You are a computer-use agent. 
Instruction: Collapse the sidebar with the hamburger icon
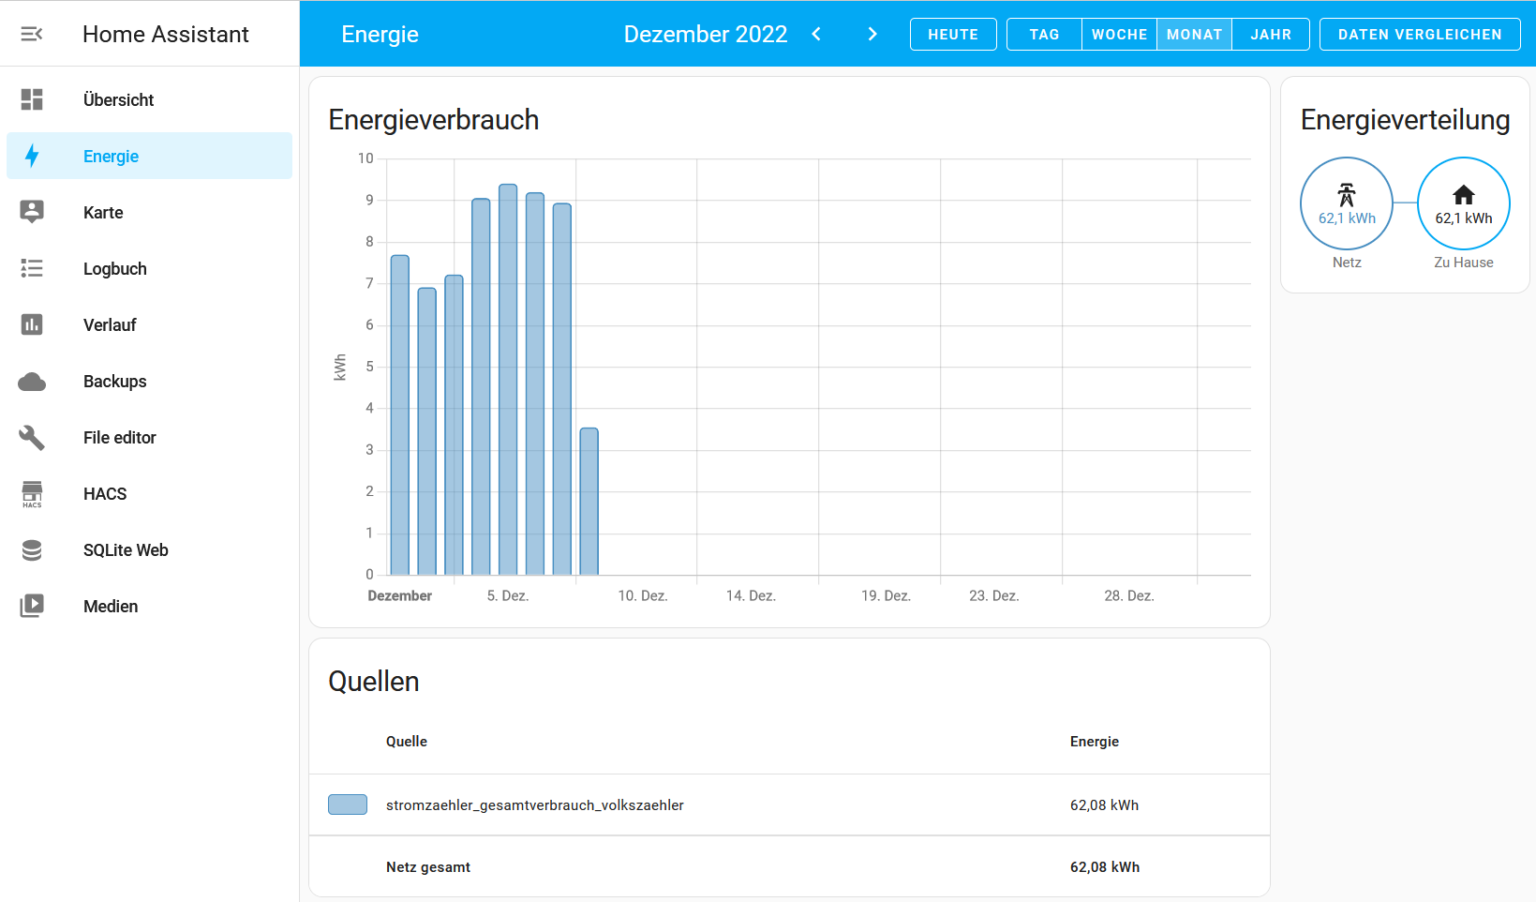point(32,34)
